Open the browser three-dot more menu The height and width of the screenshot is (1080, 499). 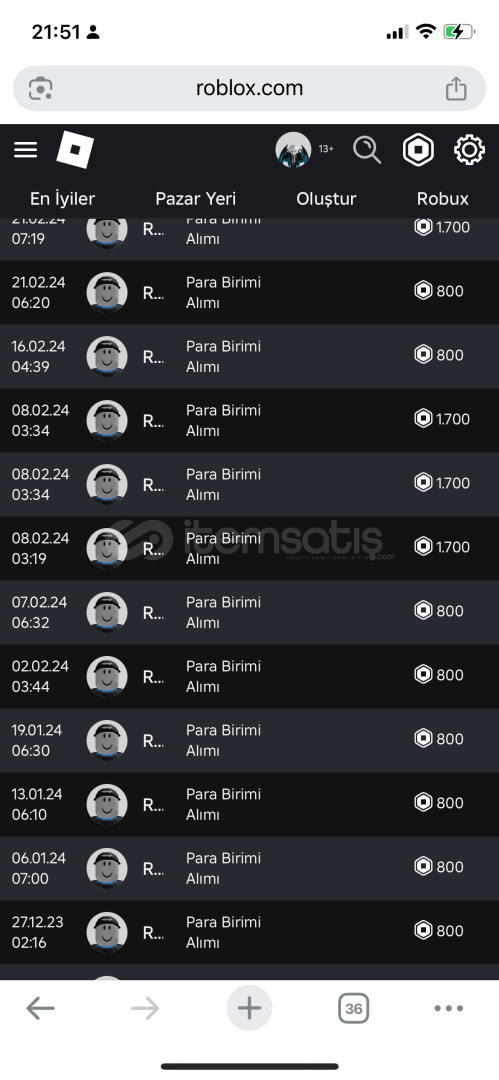[449, 1008]
